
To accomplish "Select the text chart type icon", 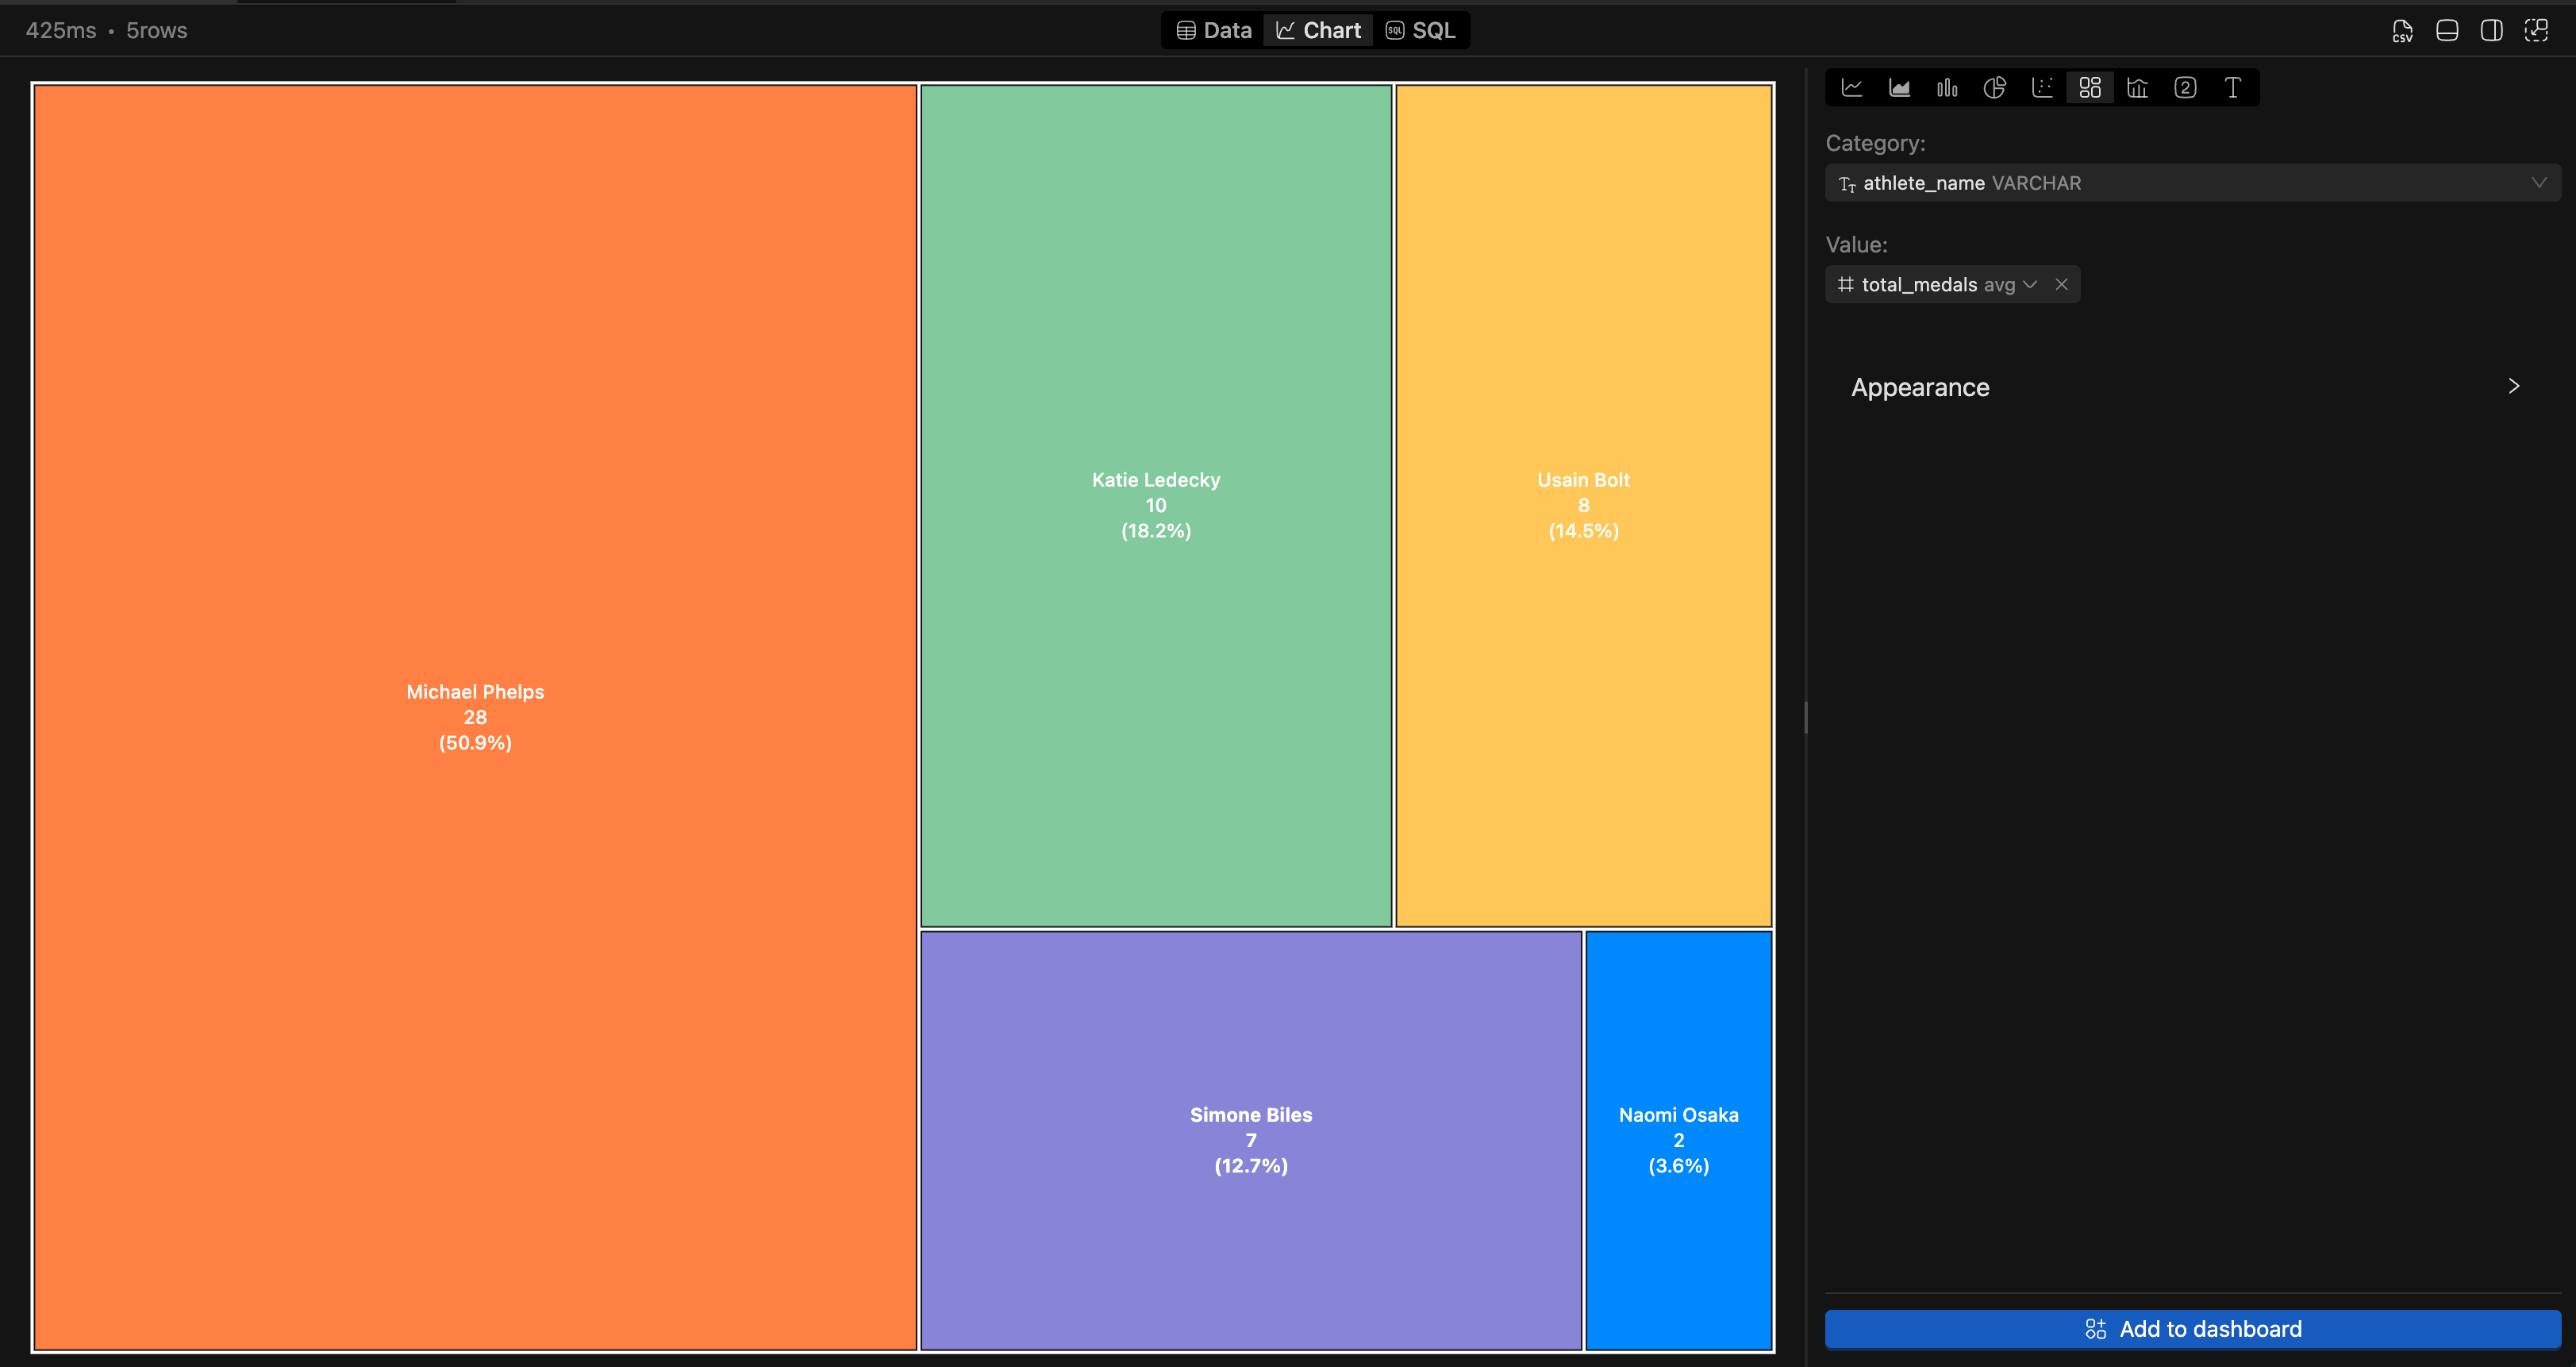I will coord(2232,87).
